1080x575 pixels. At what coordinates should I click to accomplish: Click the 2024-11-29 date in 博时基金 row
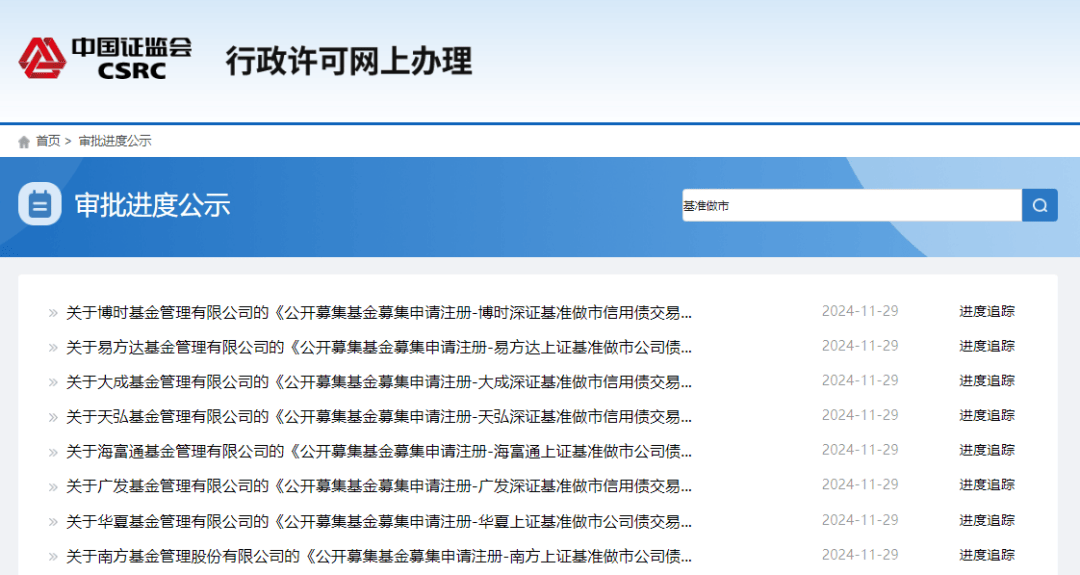click(860, 311)
